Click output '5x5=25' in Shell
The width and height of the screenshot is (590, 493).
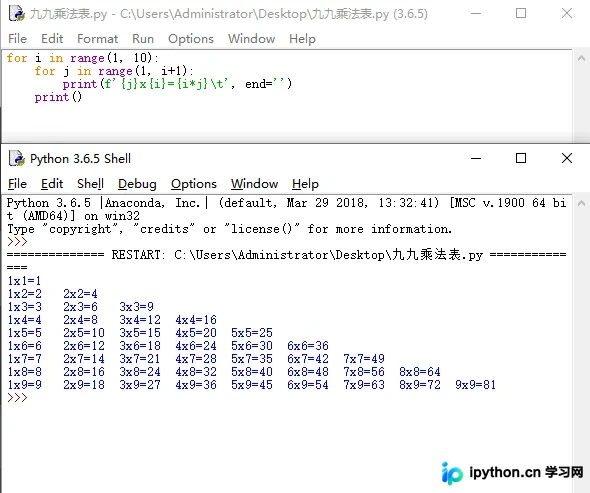coord(252,333)
